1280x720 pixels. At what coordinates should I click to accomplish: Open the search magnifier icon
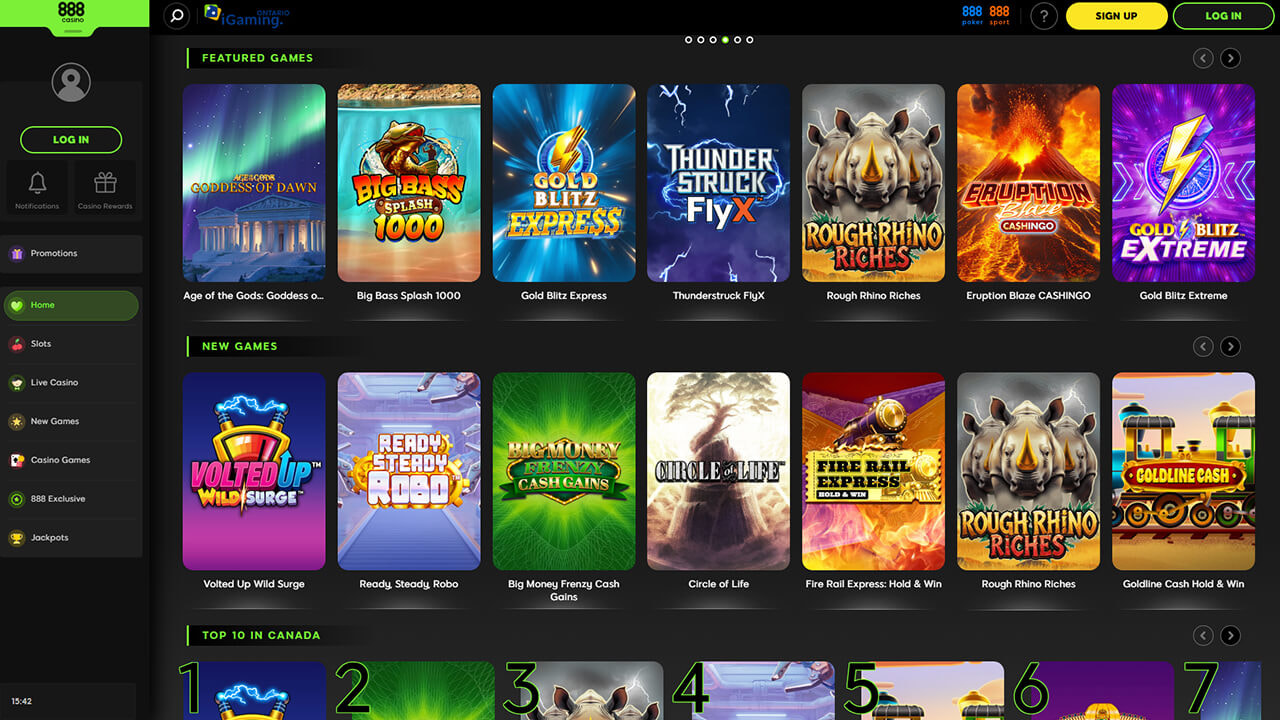pyautogui.click(x=176, y=16)
